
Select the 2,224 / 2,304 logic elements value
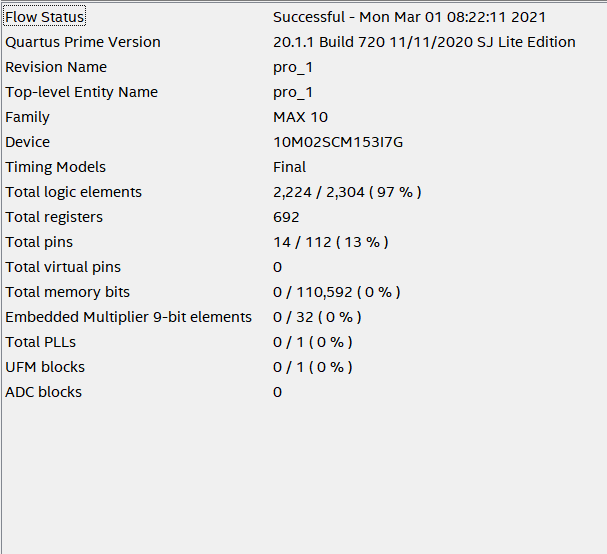pyautogui.click(x=347, y=192)
